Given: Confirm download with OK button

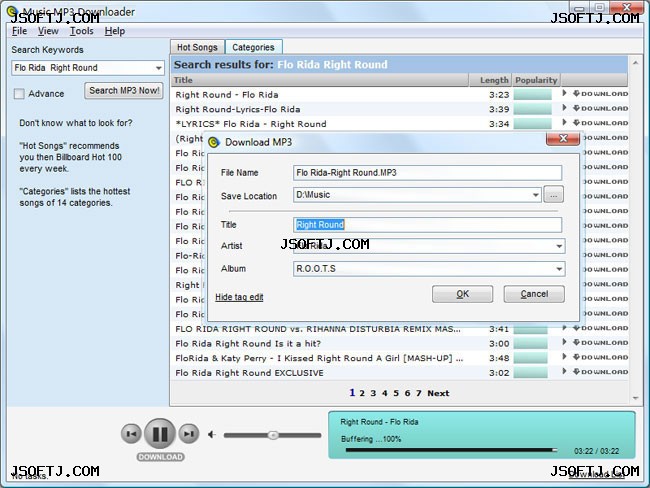Looking at the screenshot, I should 463,294.
